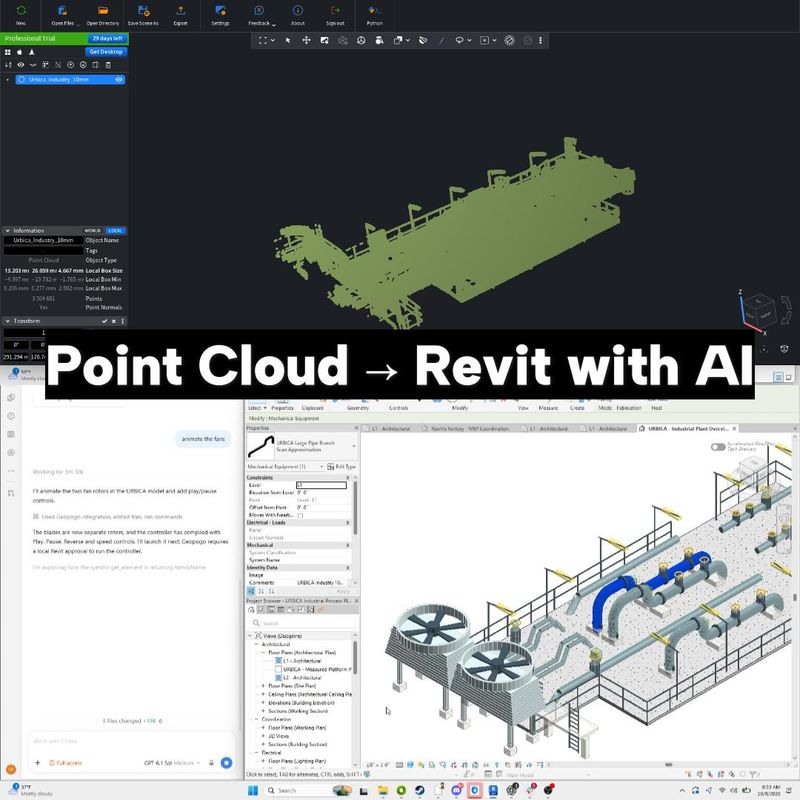
Task: Toggle visibility eye of Urbica_Industry_10mm layer
Action: pyautogui.click(x=119, y=80)
